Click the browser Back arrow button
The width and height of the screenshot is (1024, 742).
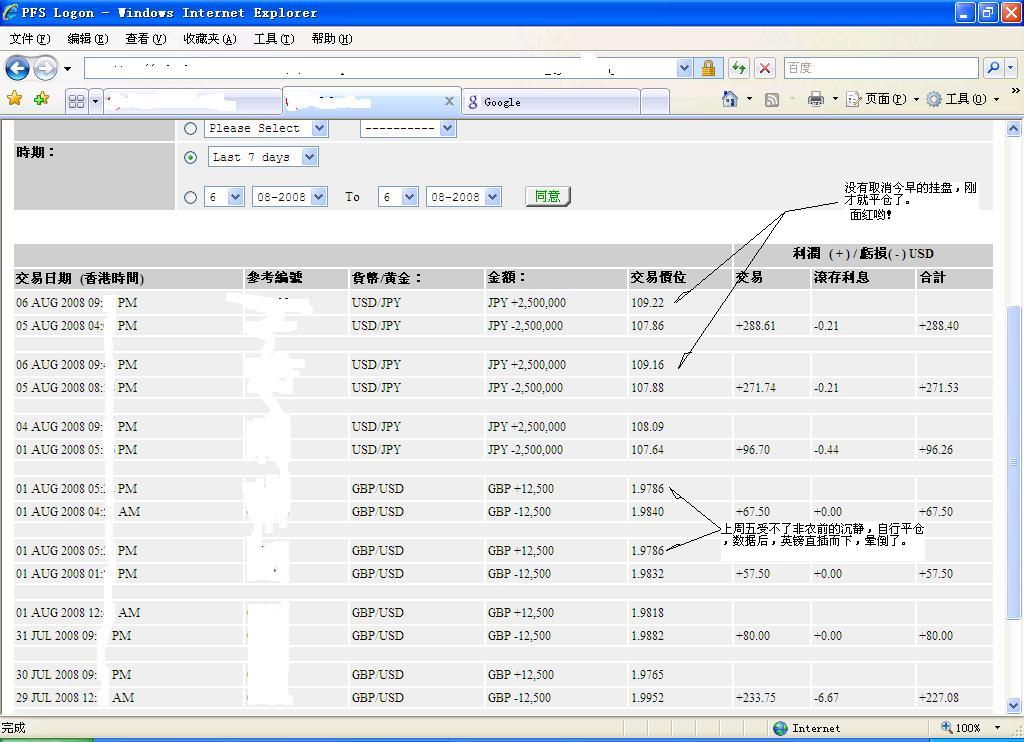pos(17,68)
